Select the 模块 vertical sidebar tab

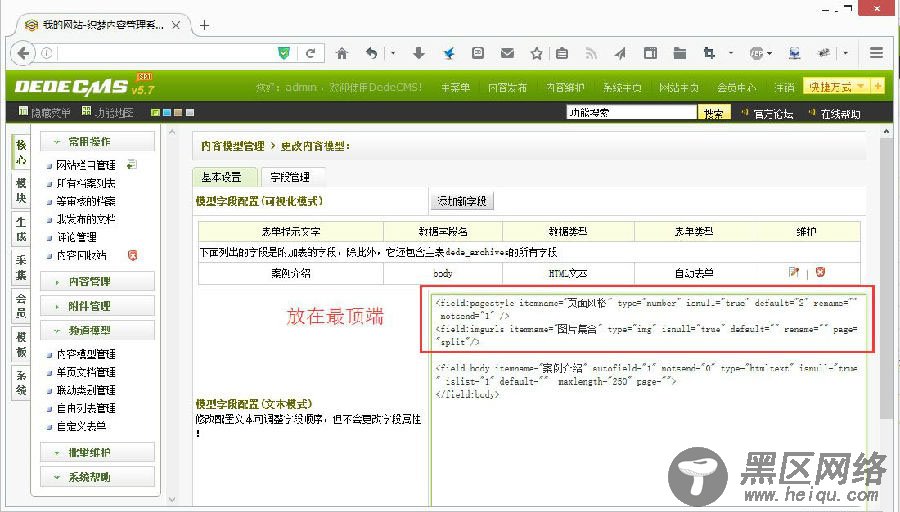[21, 191]
